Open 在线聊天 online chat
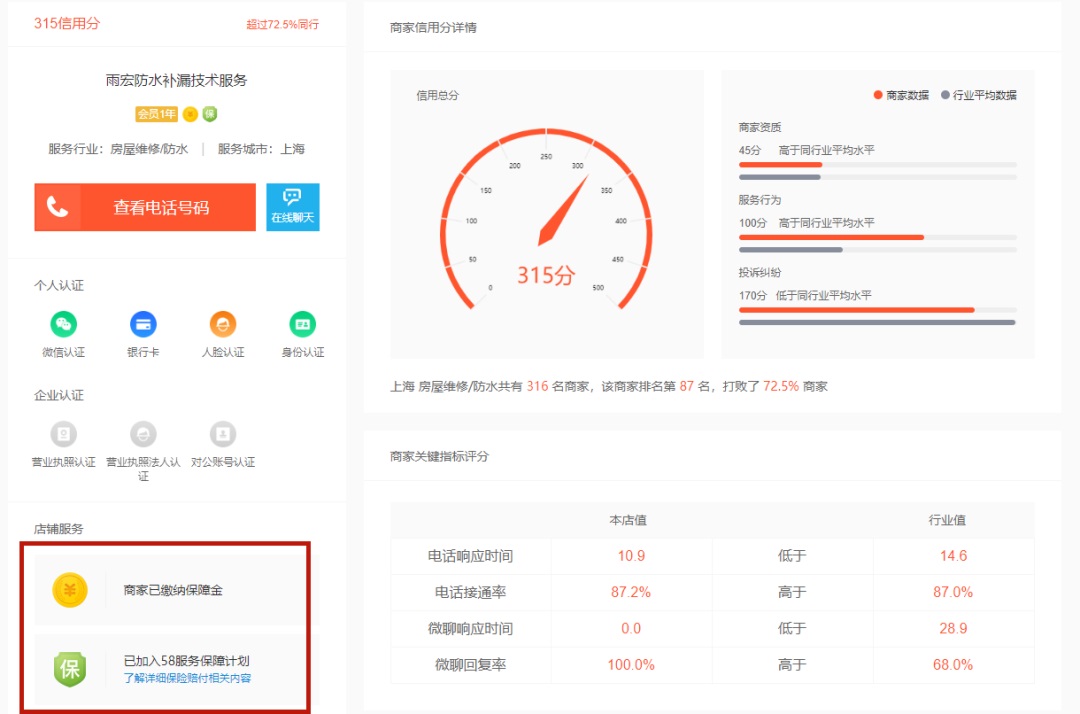The image size is (1080, 714). [x=293, y=207]
